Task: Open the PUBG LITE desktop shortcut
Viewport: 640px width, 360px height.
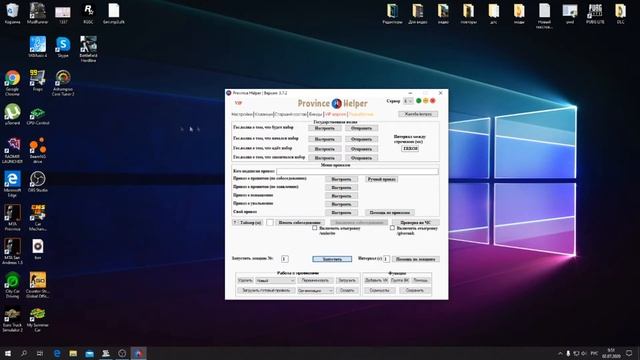Action: (595, 13)
